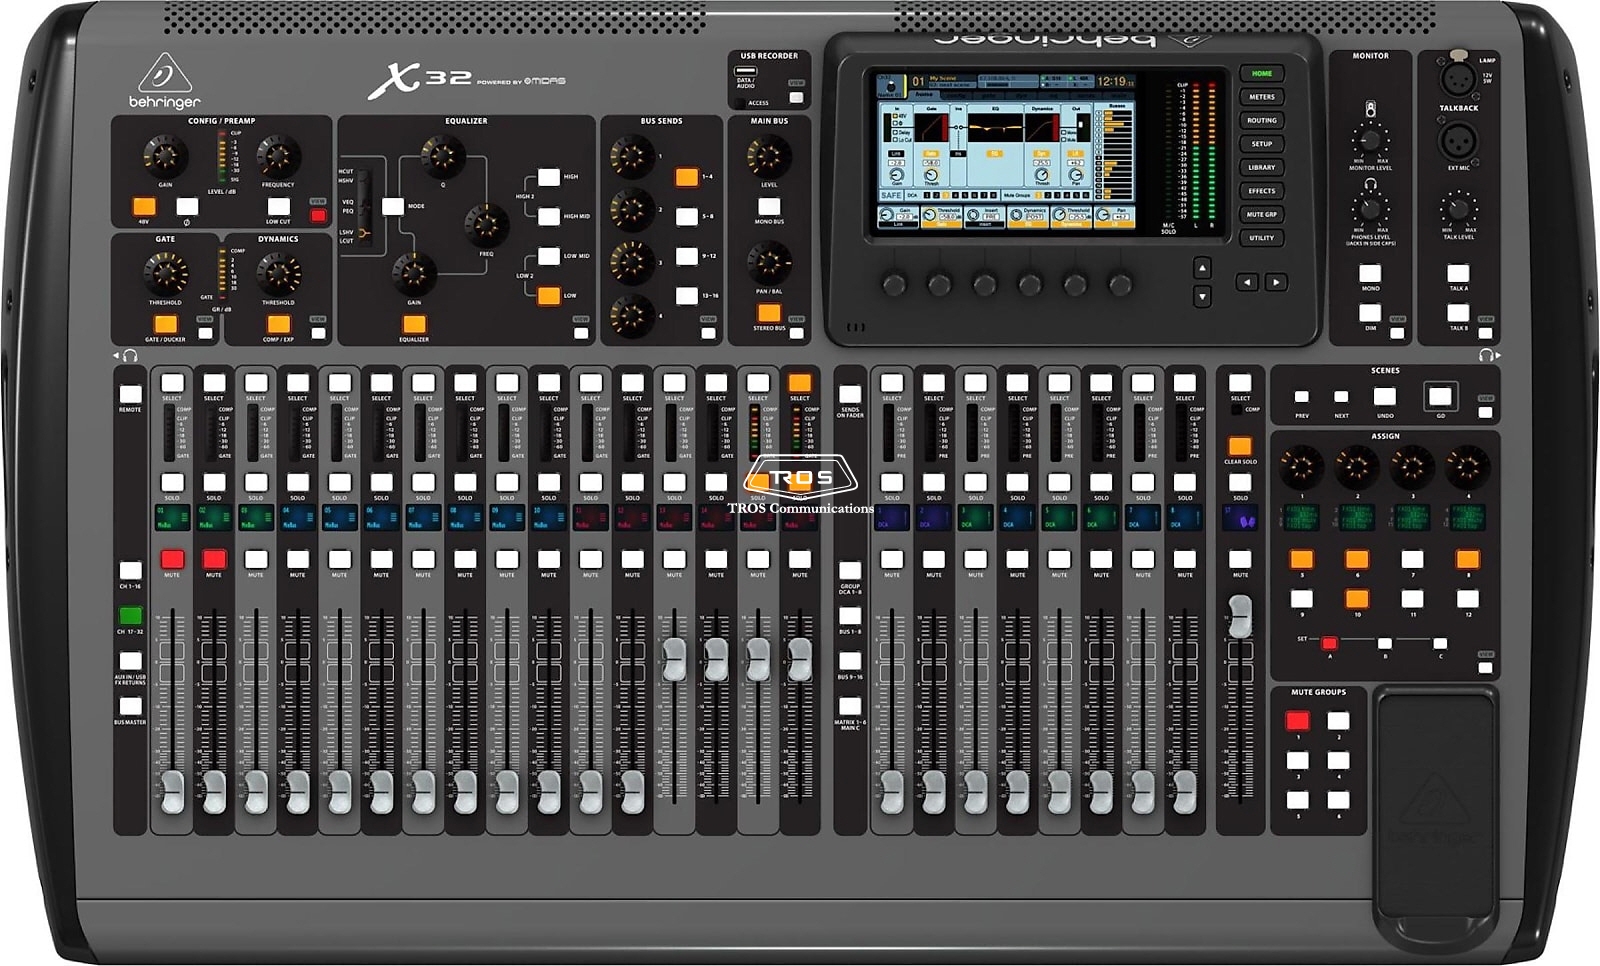Toggle the Stereo Bus button
Screen dimensions: 1600x966
[769, 313]
